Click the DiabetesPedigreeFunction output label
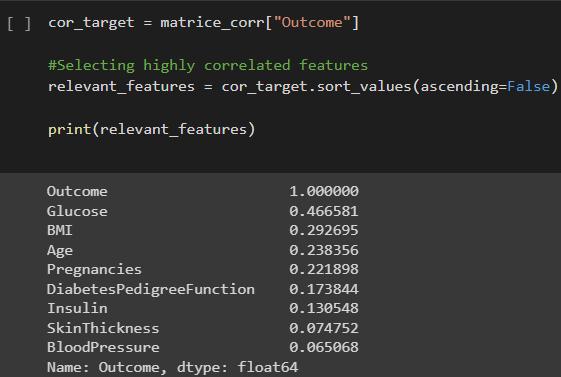The image size is (561, 377). coord(151,289)
